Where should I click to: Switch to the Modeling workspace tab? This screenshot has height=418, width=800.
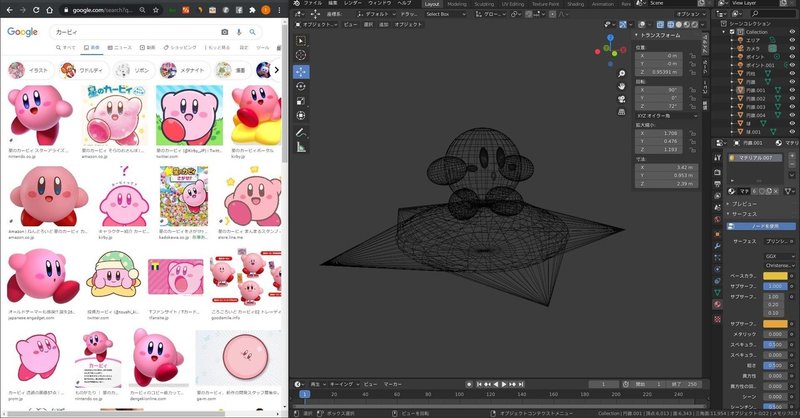coord(457,4)
